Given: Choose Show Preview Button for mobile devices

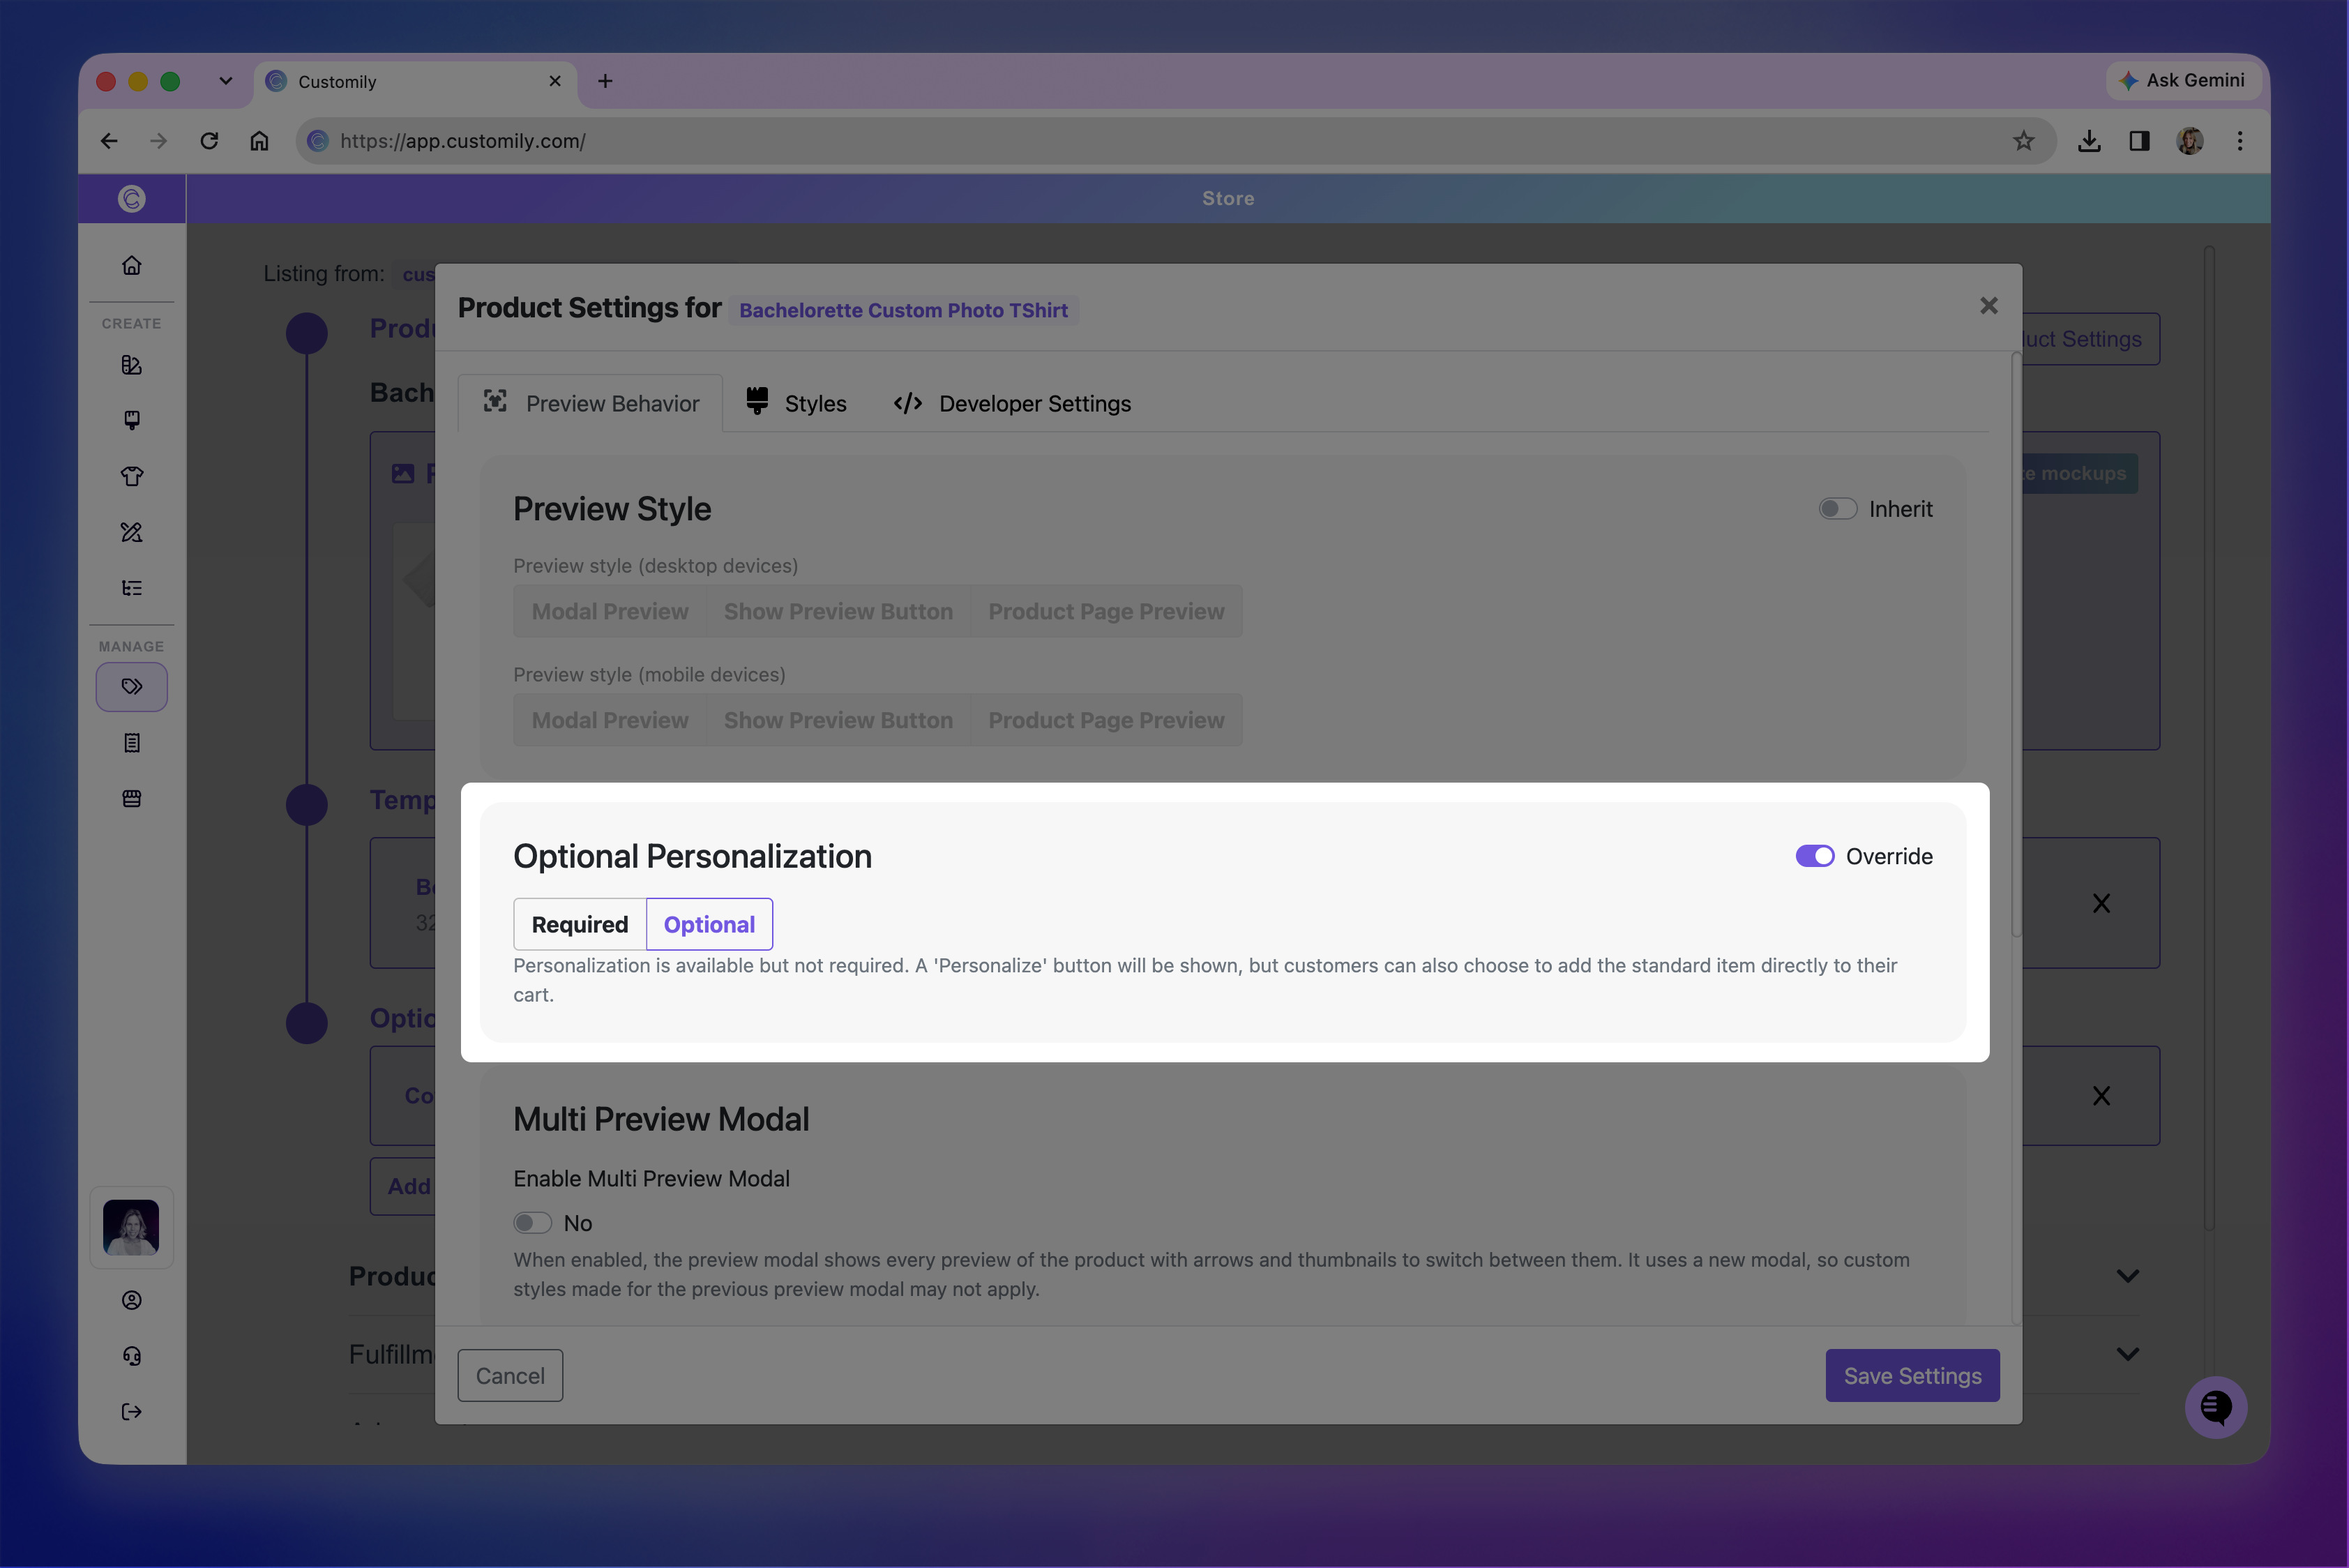Looking at the screenshot, I should [x=838, y=720].
